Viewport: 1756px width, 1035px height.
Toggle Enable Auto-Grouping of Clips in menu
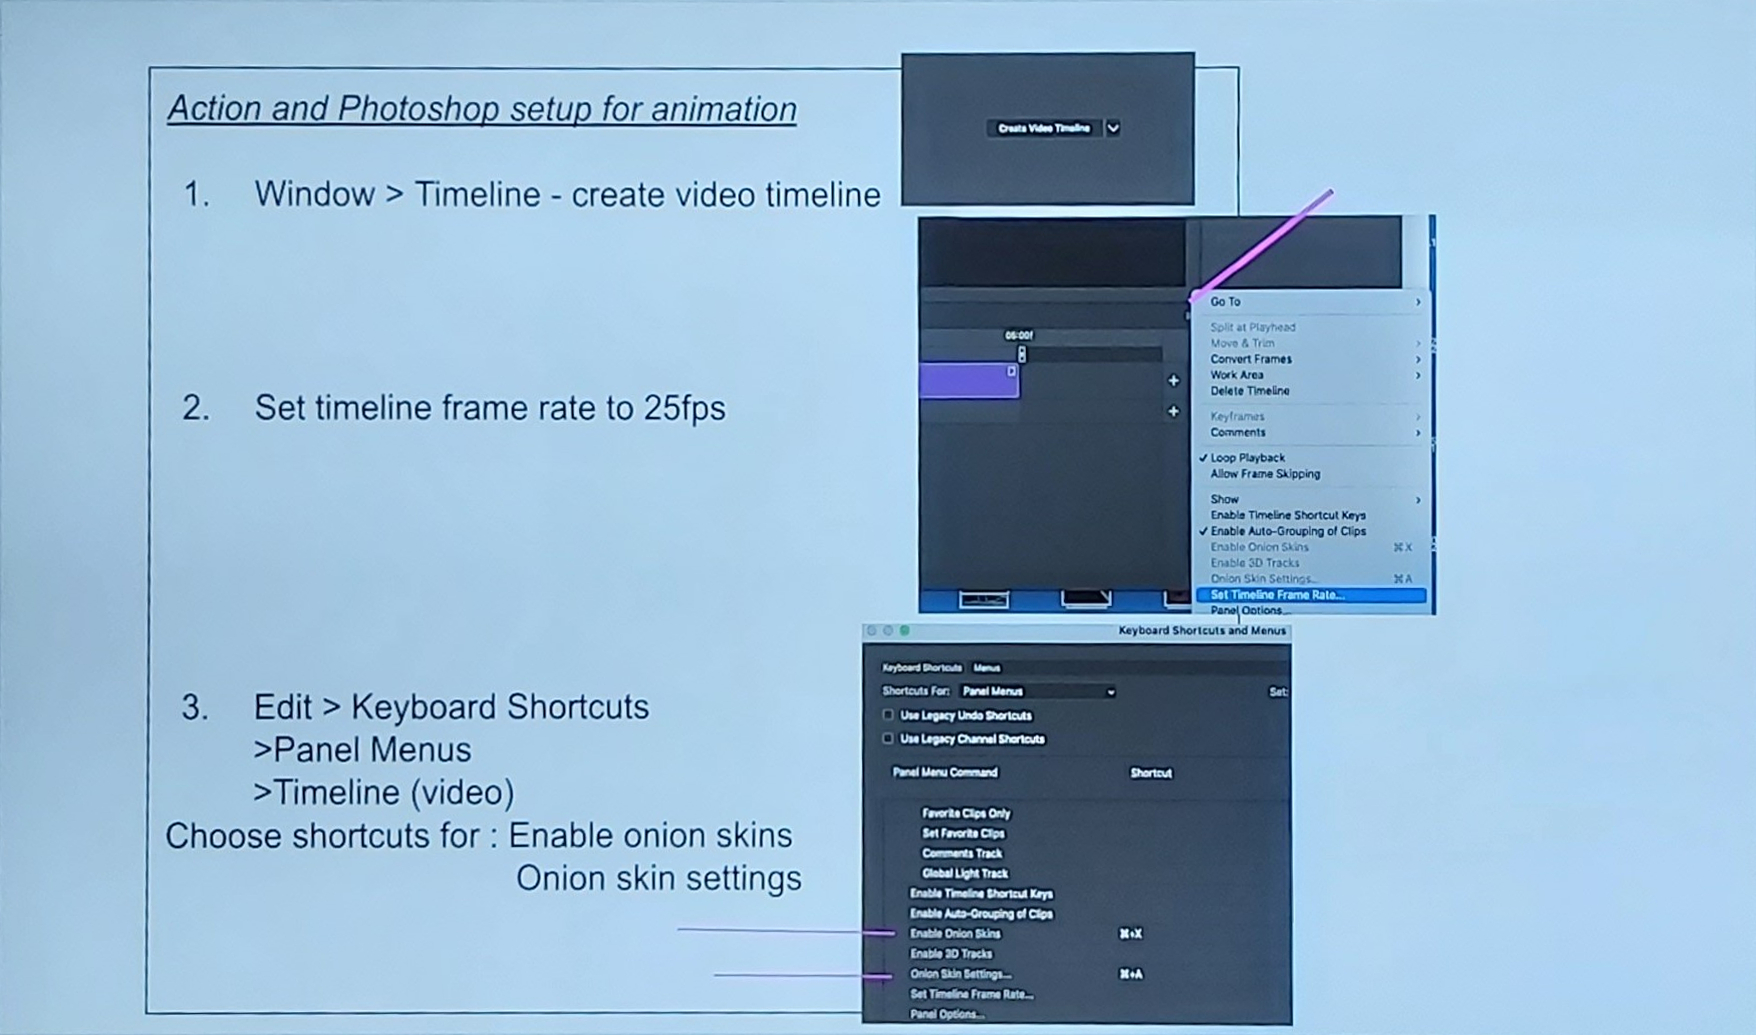click(1310, 531)
